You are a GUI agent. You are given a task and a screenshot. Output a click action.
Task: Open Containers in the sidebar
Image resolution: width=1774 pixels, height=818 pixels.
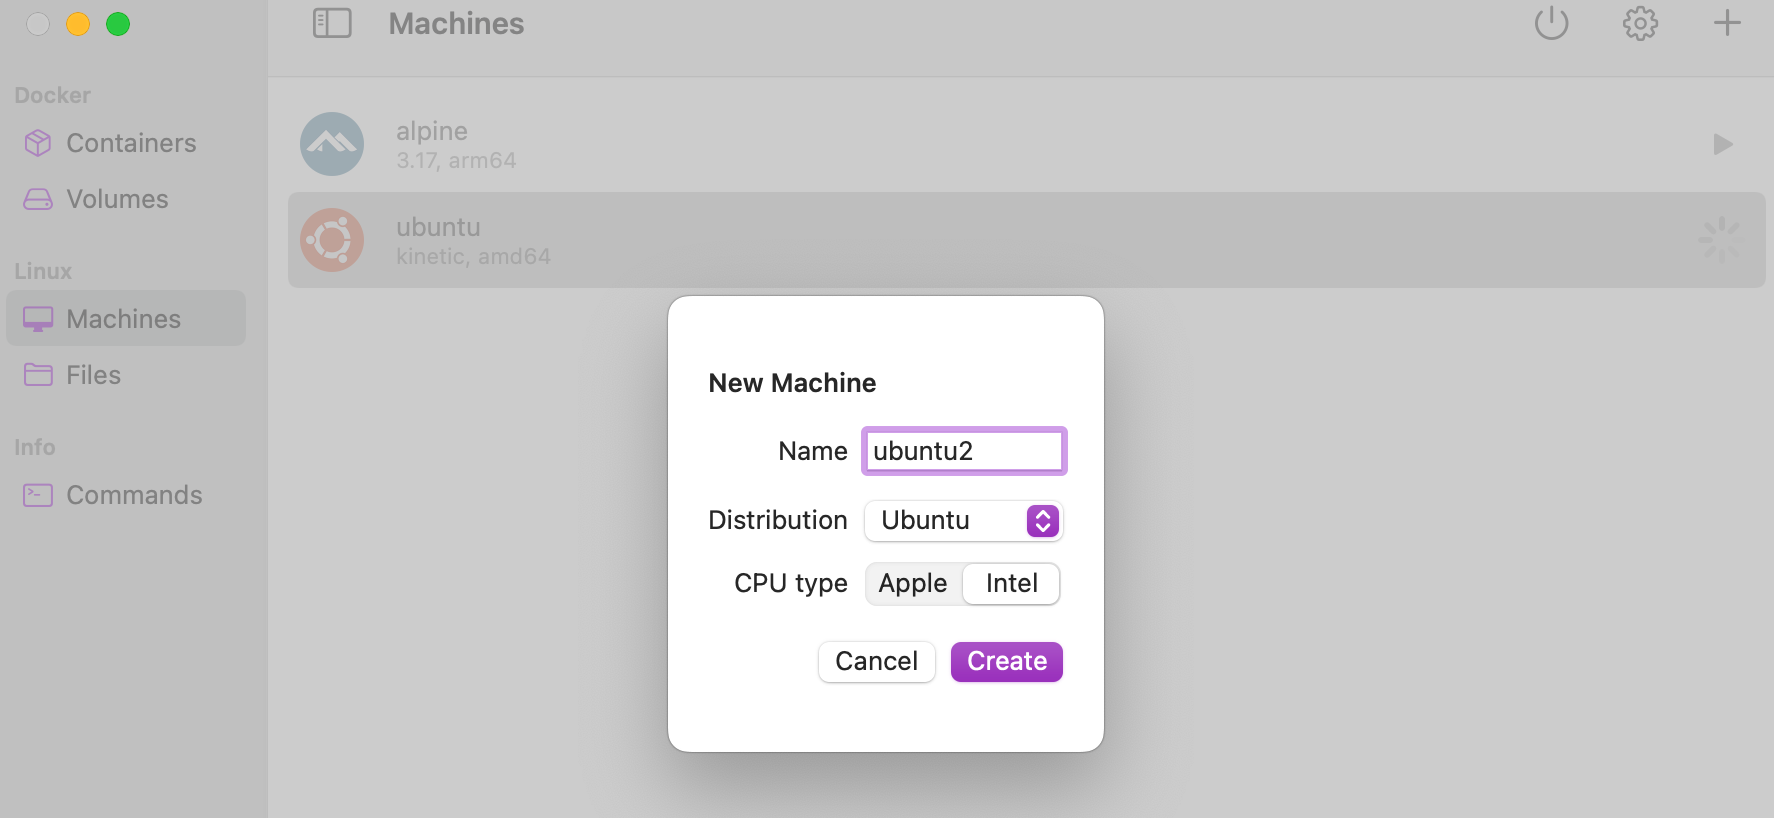pos(126,143)
